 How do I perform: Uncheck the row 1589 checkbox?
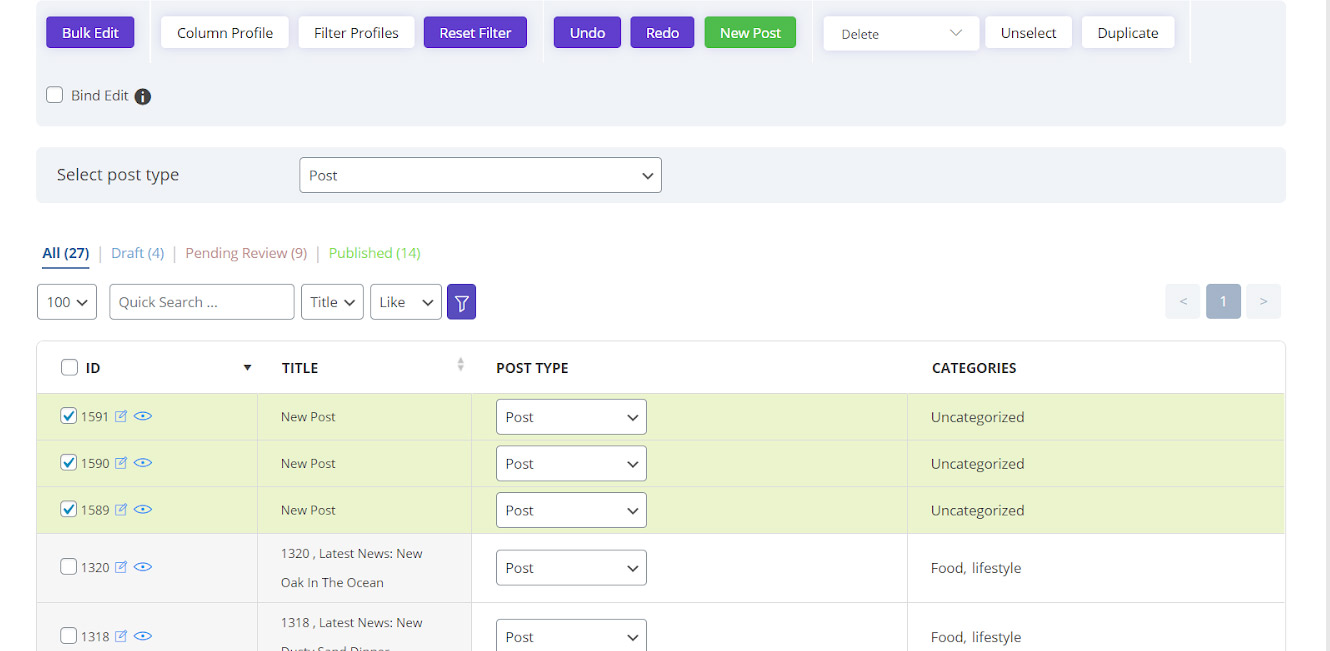pyautogui.click(x=69, y=509)
